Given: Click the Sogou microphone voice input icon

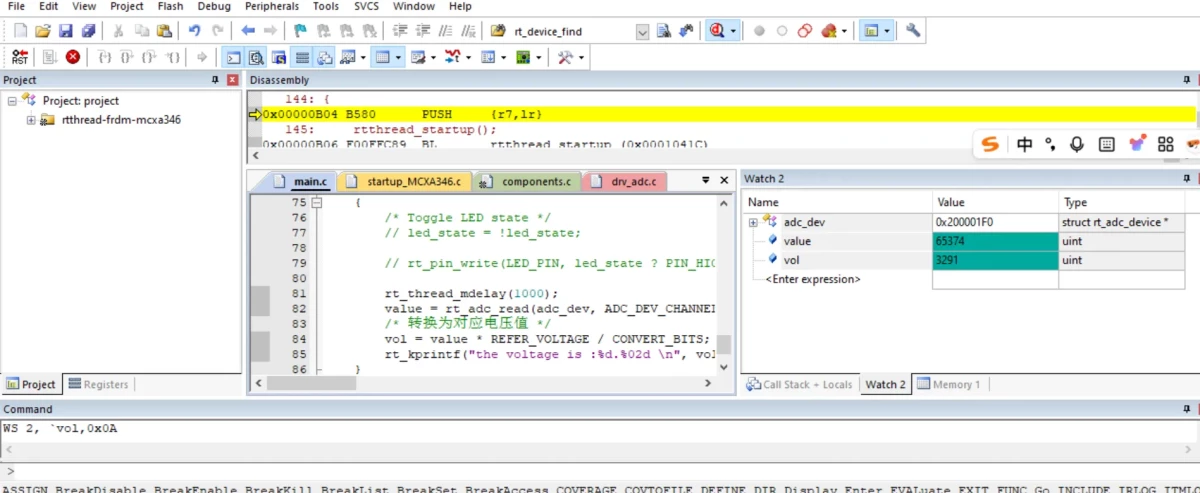Looking at the screenshot, I should point(1077,145).
